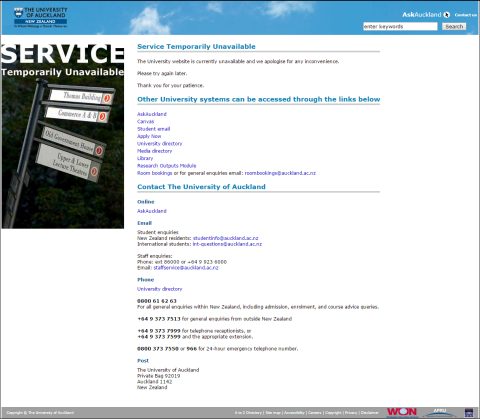Focus the enter keywords search field
This screenshot has width=480, height=419.
coord(400,26)
